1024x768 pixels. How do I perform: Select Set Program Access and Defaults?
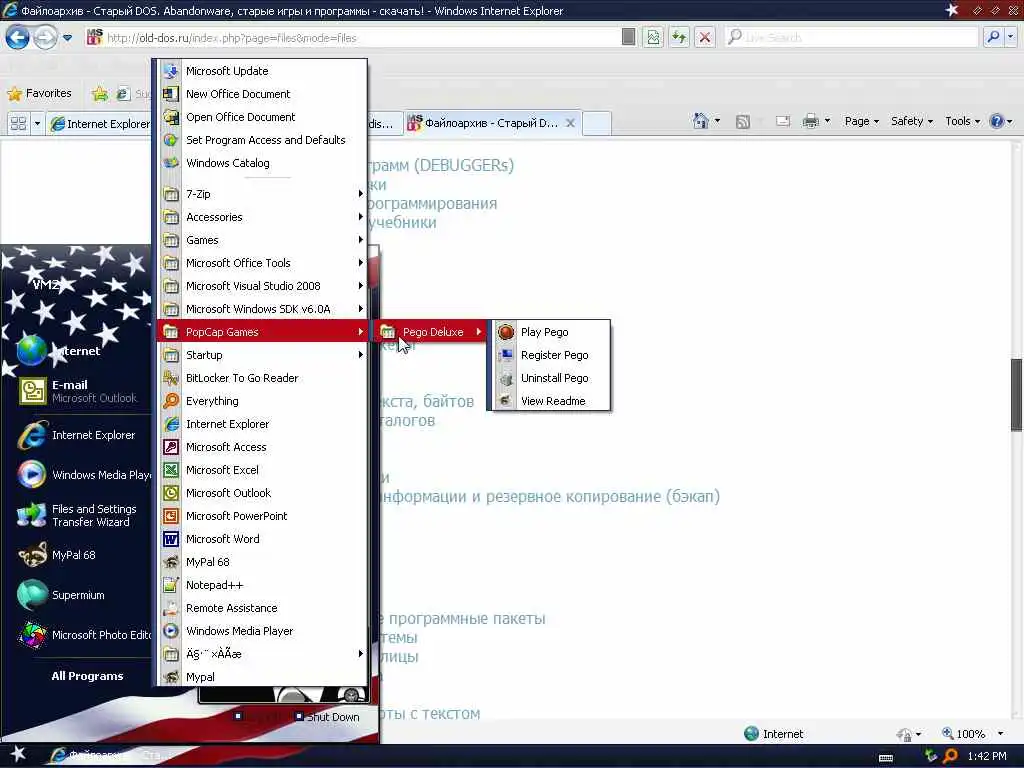coord(263,140)
